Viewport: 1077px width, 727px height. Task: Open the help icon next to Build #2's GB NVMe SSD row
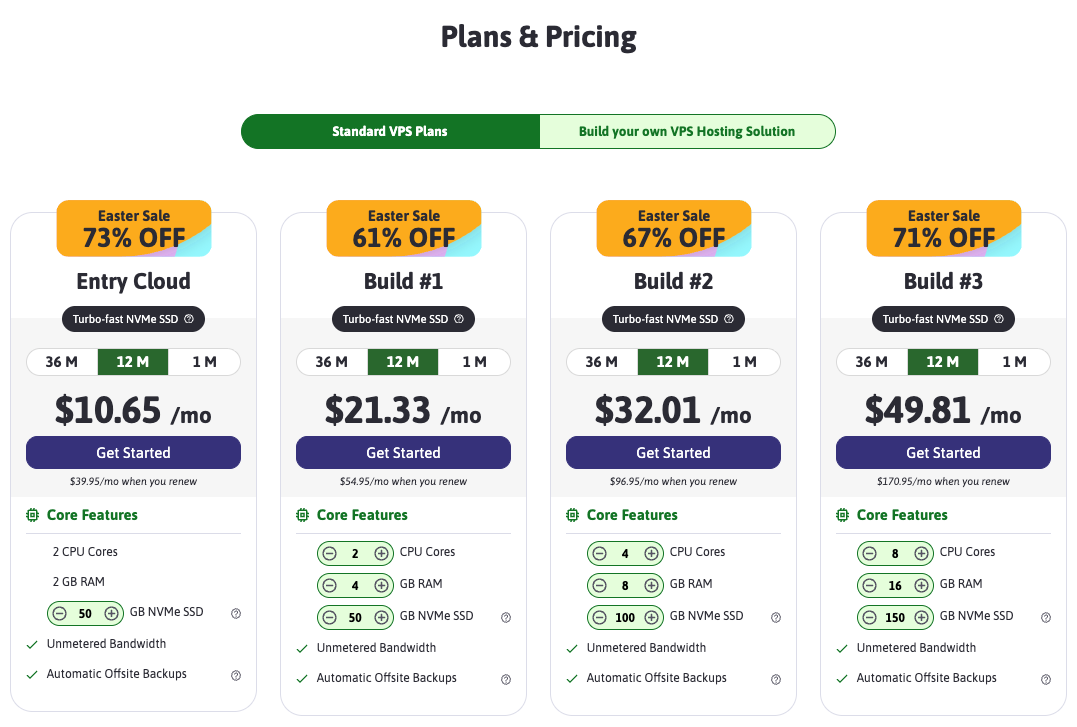click(775, 617)
